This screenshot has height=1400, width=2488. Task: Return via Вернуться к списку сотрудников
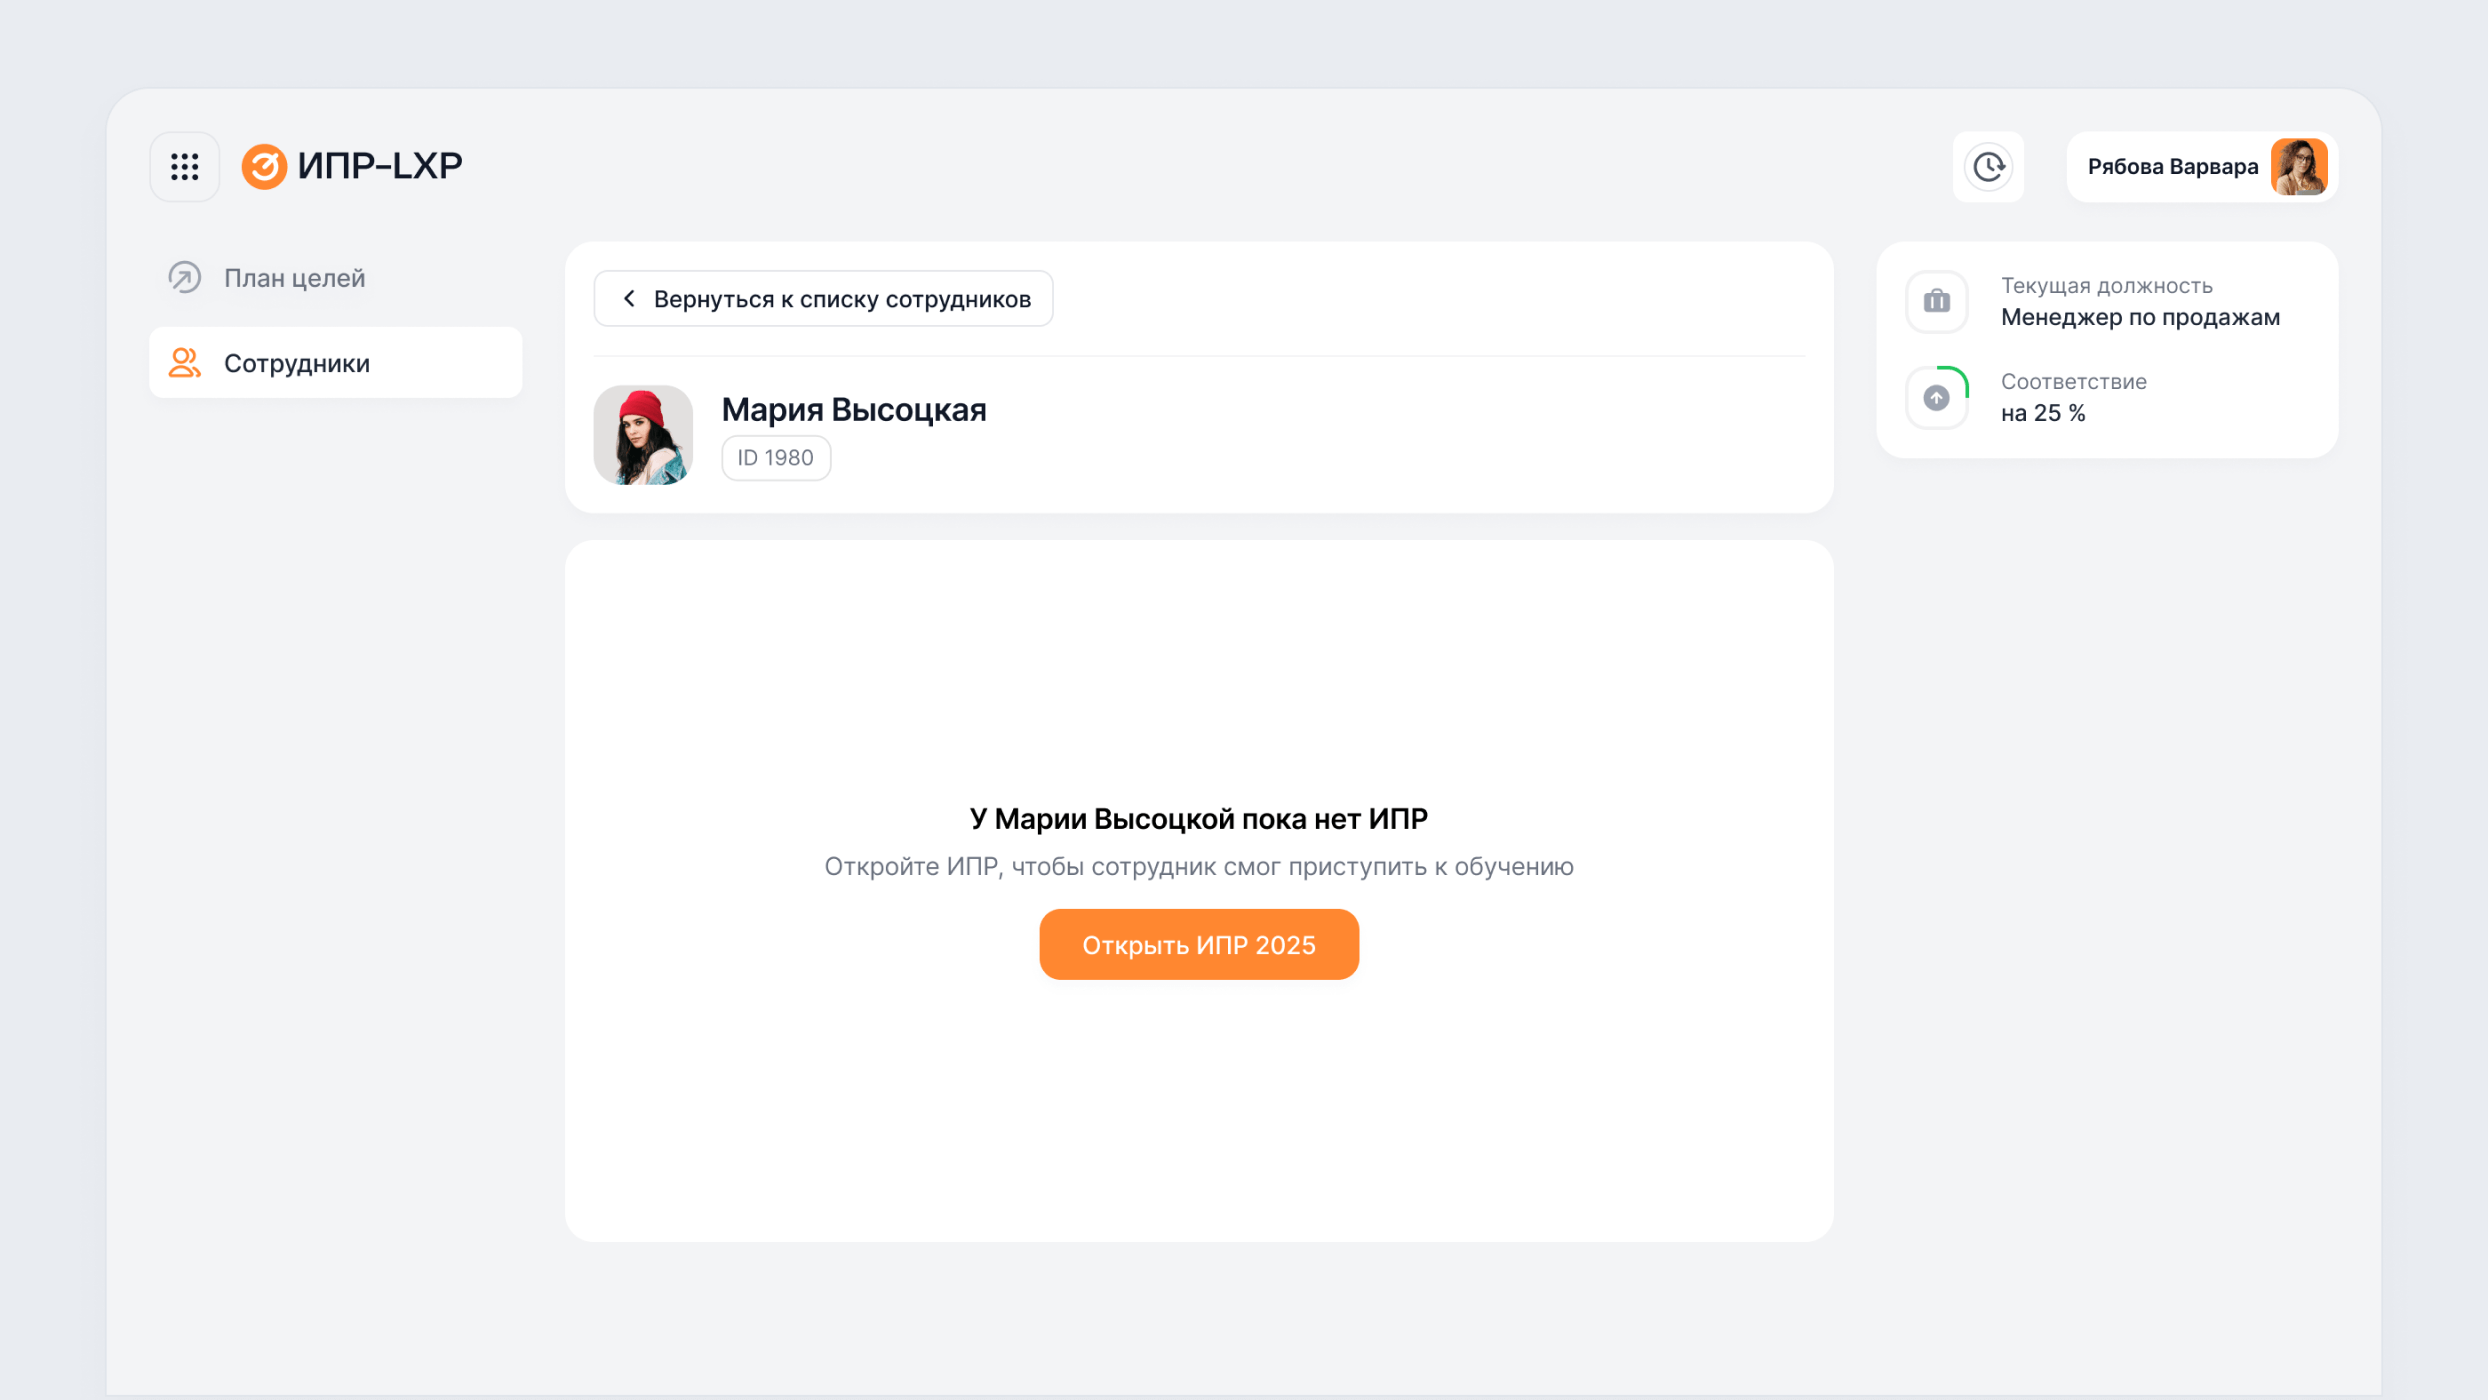click(x=823, y=298)
